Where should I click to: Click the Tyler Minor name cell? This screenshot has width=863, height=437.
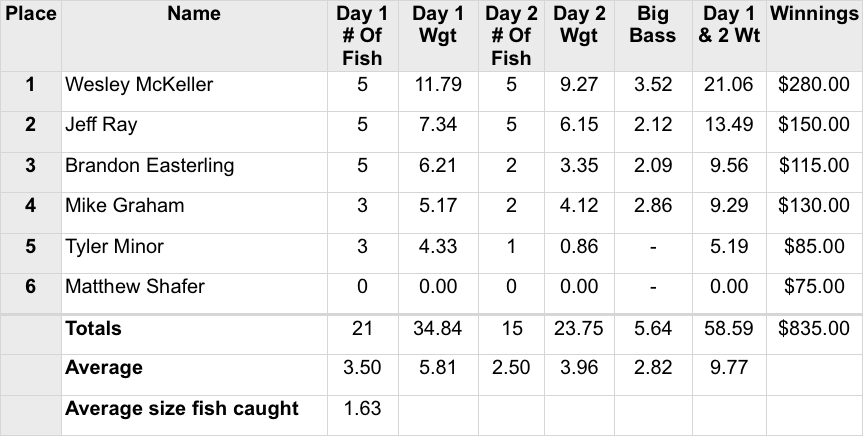[114, 246]
